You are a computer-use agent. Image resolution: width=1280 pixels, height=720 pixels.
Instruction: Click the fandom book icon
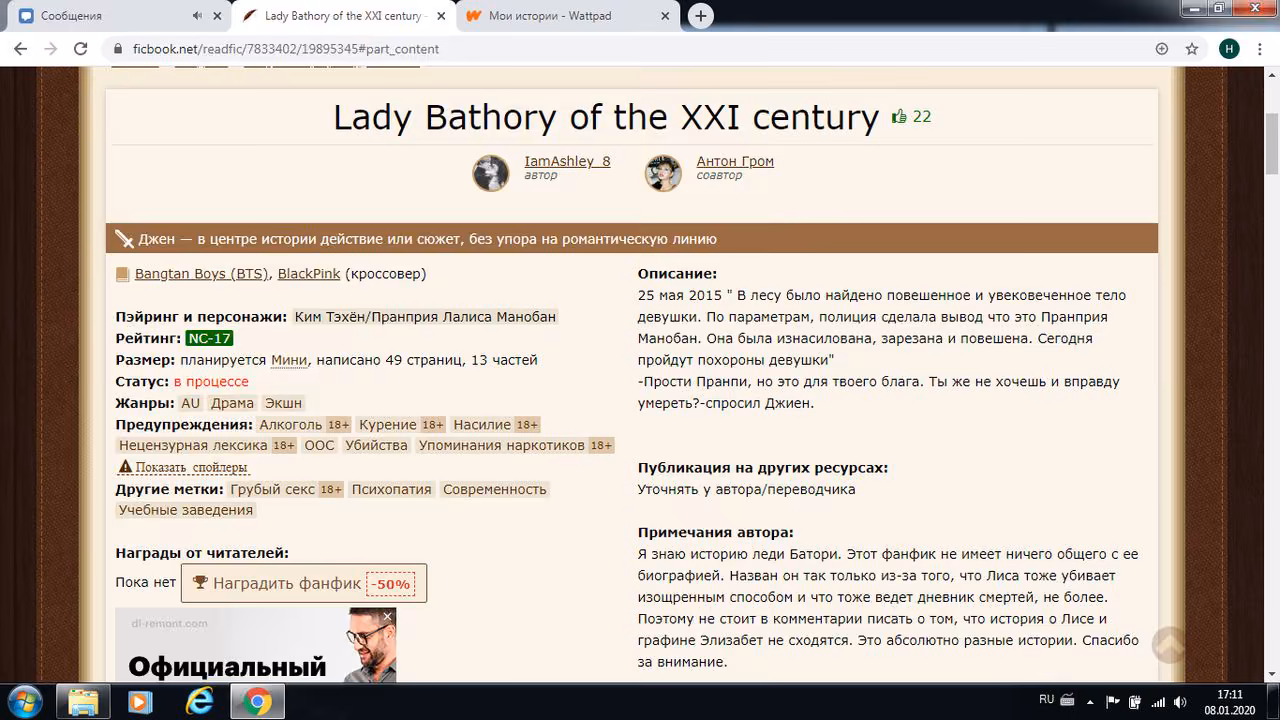122,274
